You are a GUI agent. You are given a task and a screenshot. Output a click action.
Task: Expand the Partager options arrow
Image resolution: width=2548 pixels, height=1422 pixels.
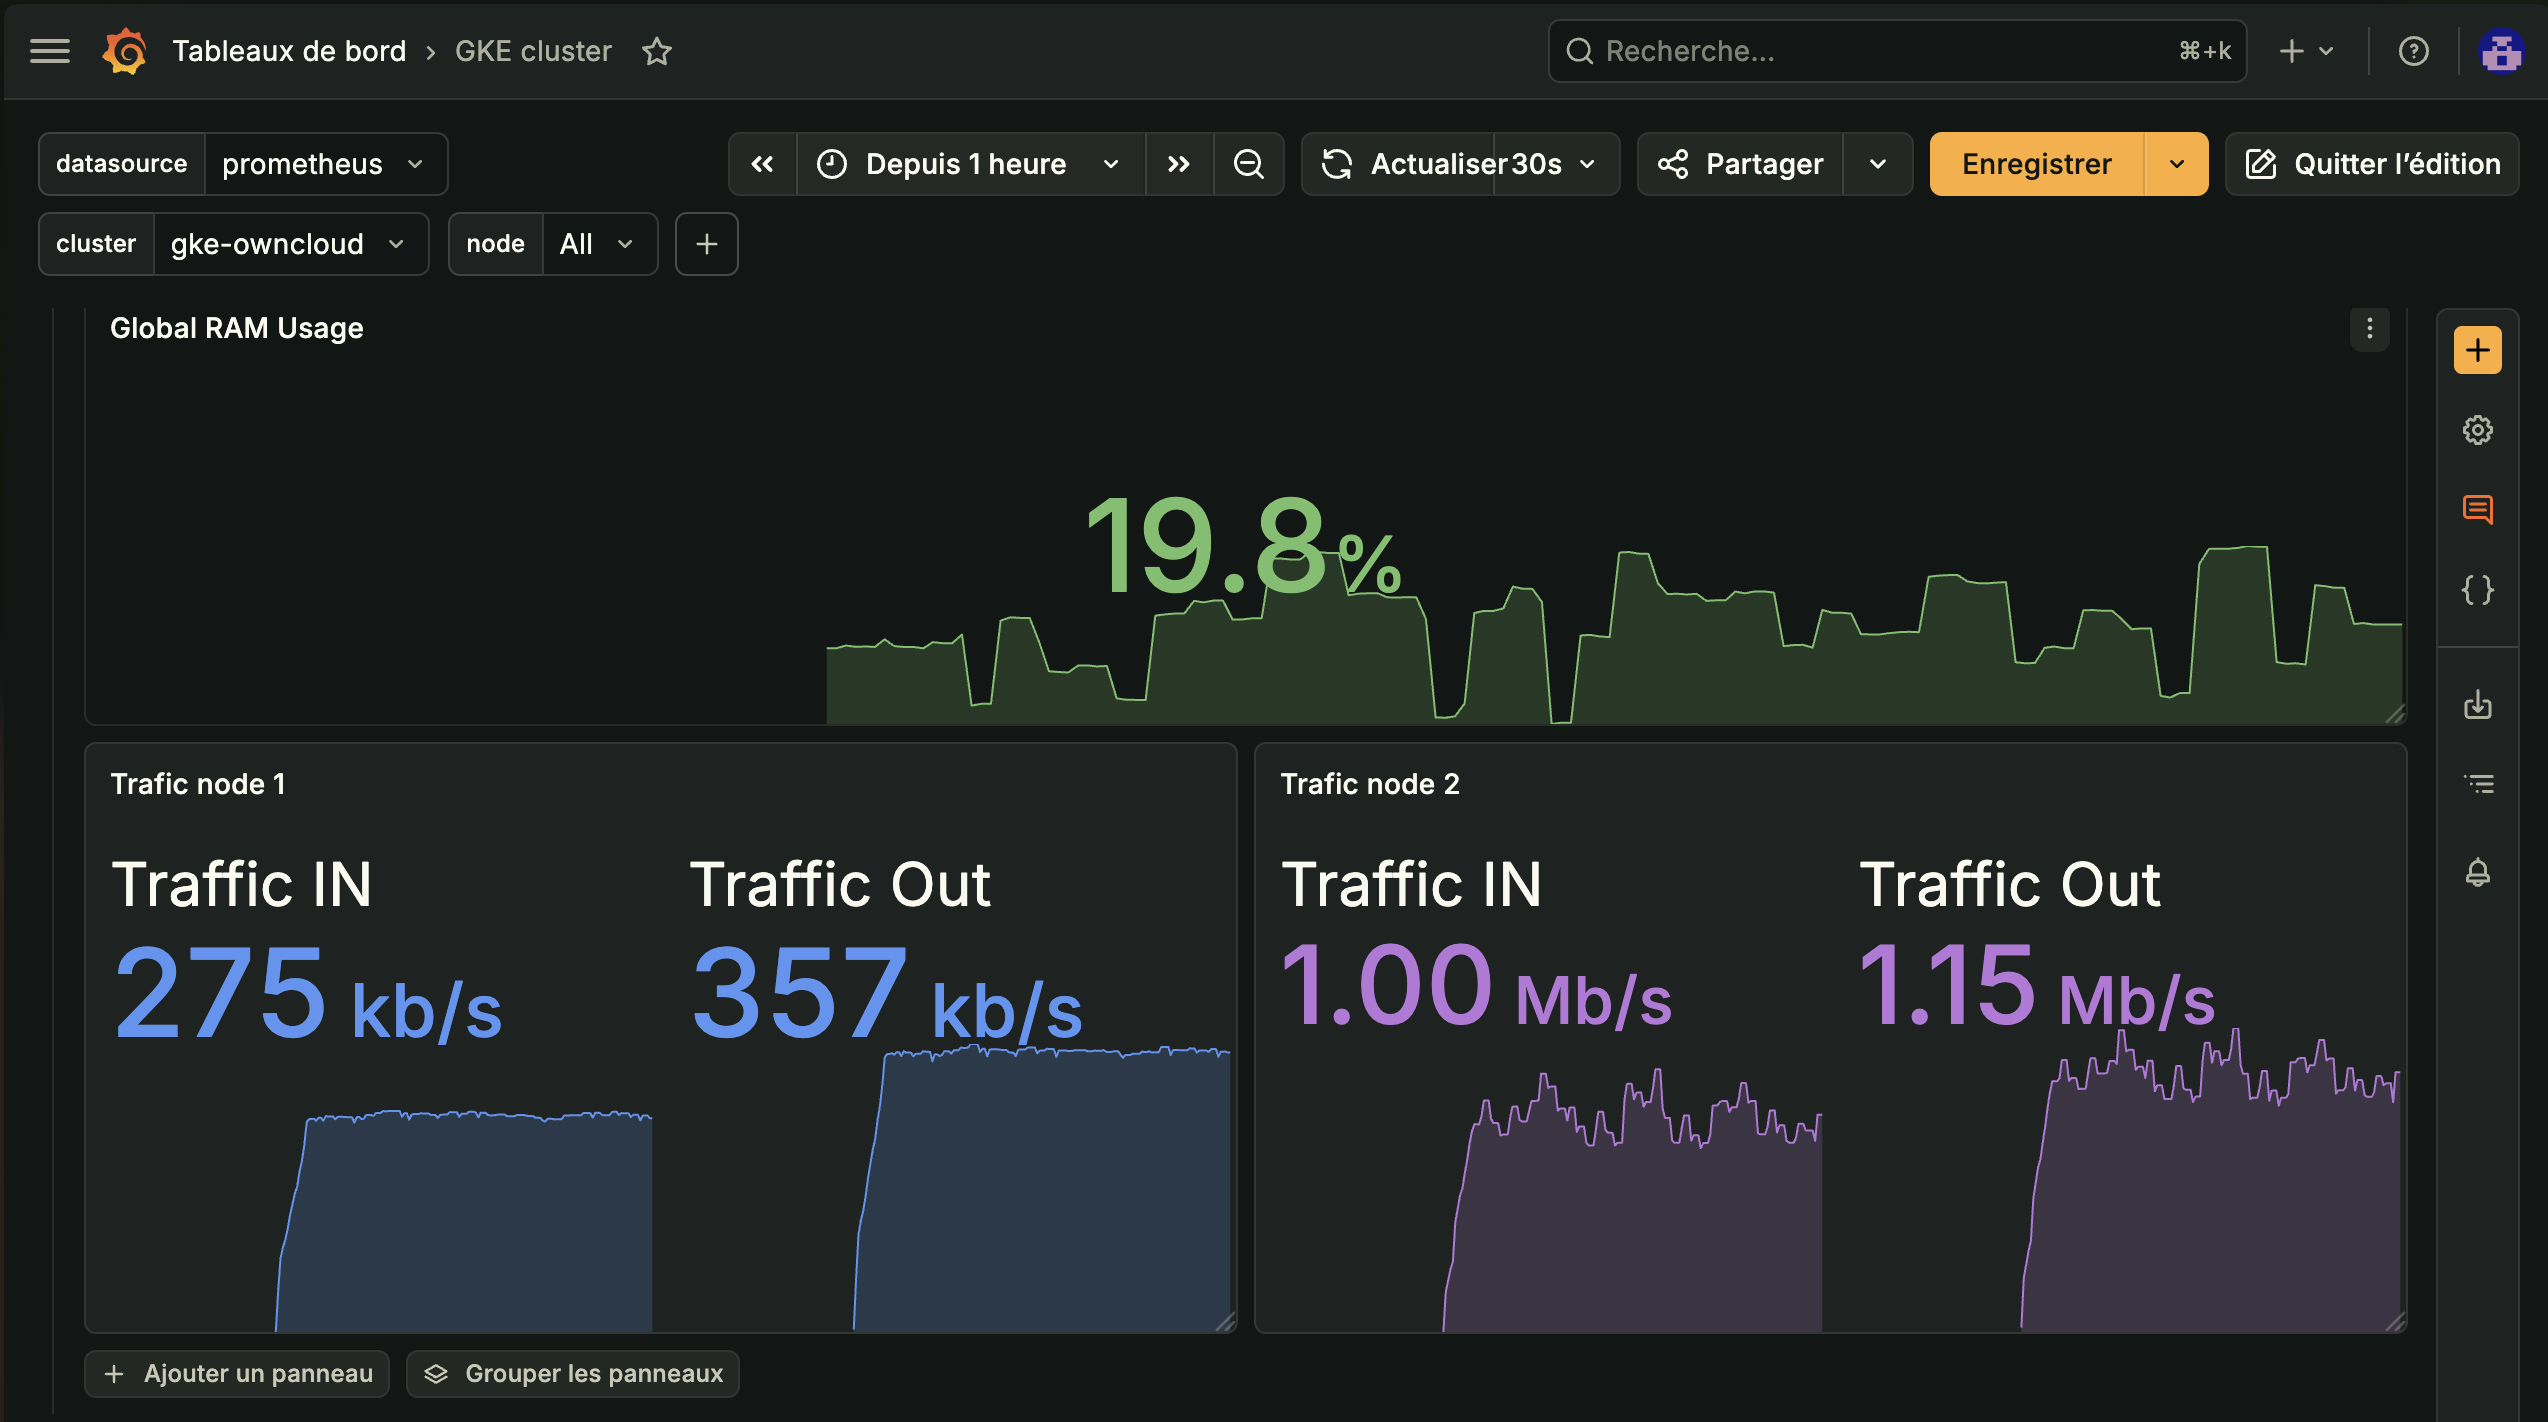(1877, 164)
